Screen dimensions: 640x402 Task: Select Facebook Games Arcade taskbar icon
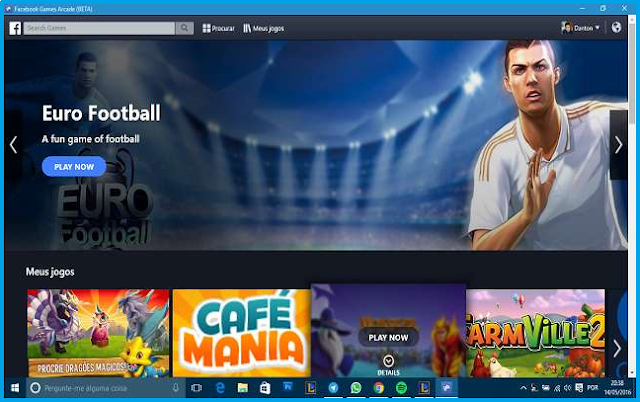[x=446, y=388]
